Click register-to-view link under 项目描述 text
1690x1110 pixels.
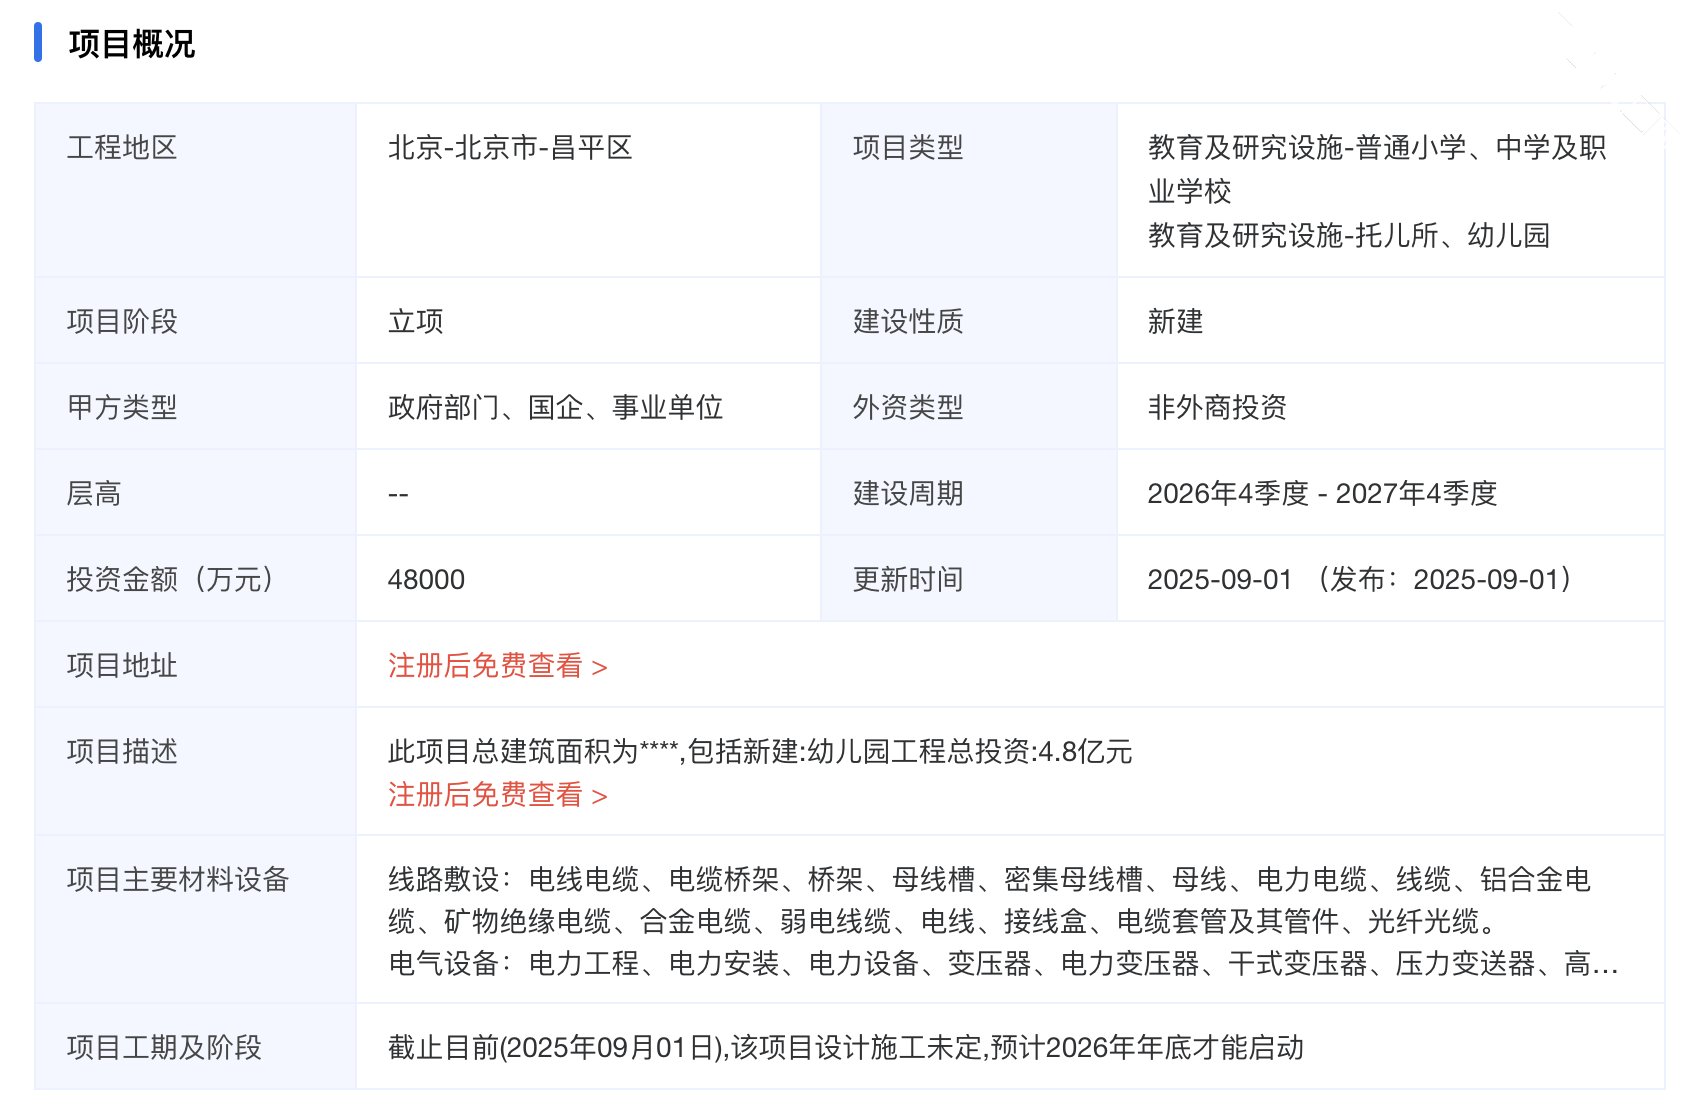497,795
